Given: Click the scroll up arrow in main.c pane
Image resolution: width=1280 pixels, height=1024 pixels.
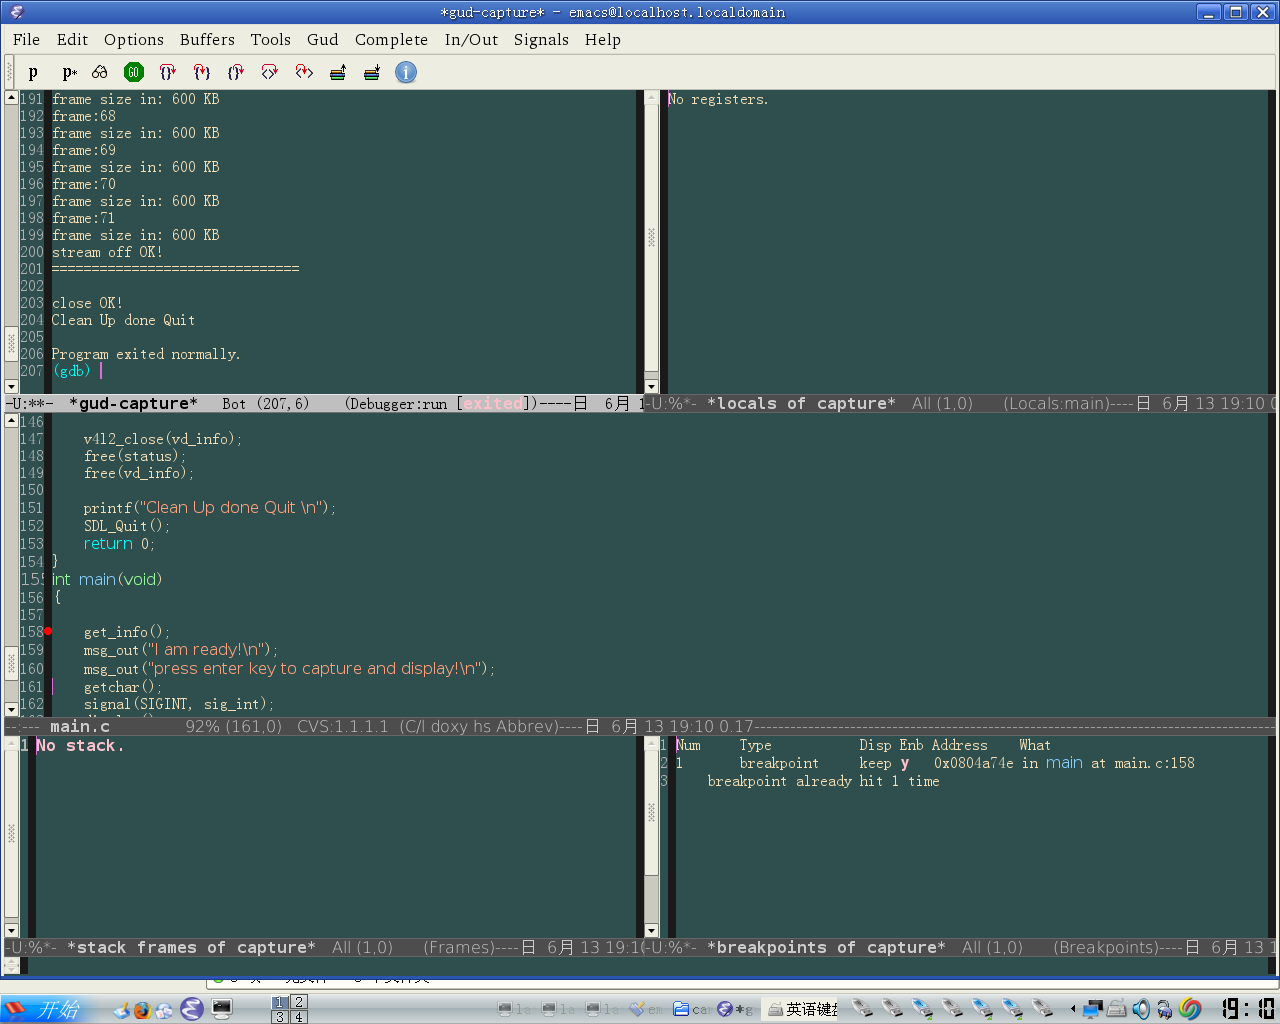Looking at the screenshot, I should [x=11, y=421].
